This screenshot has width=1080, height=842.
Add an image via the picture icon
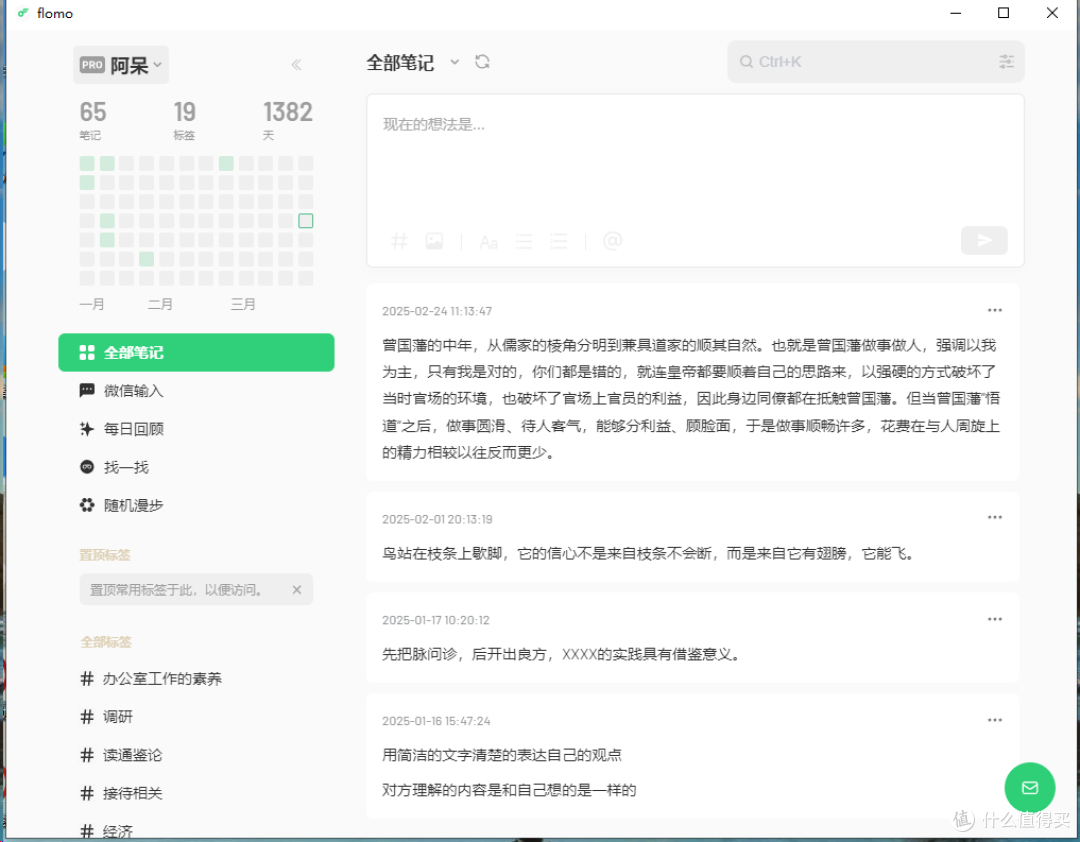434,241
